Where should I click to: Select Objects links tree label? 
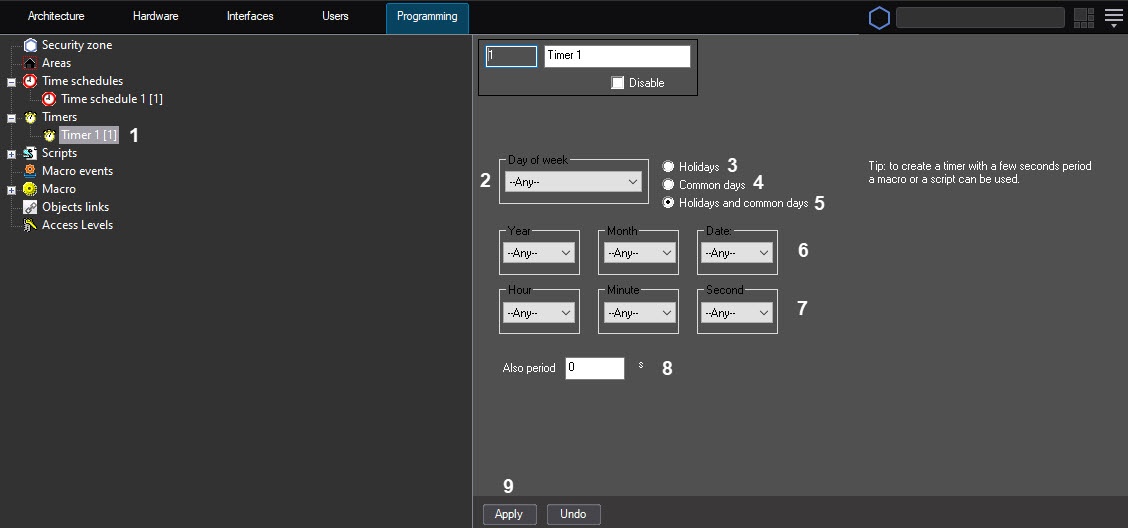click(76, 207)
